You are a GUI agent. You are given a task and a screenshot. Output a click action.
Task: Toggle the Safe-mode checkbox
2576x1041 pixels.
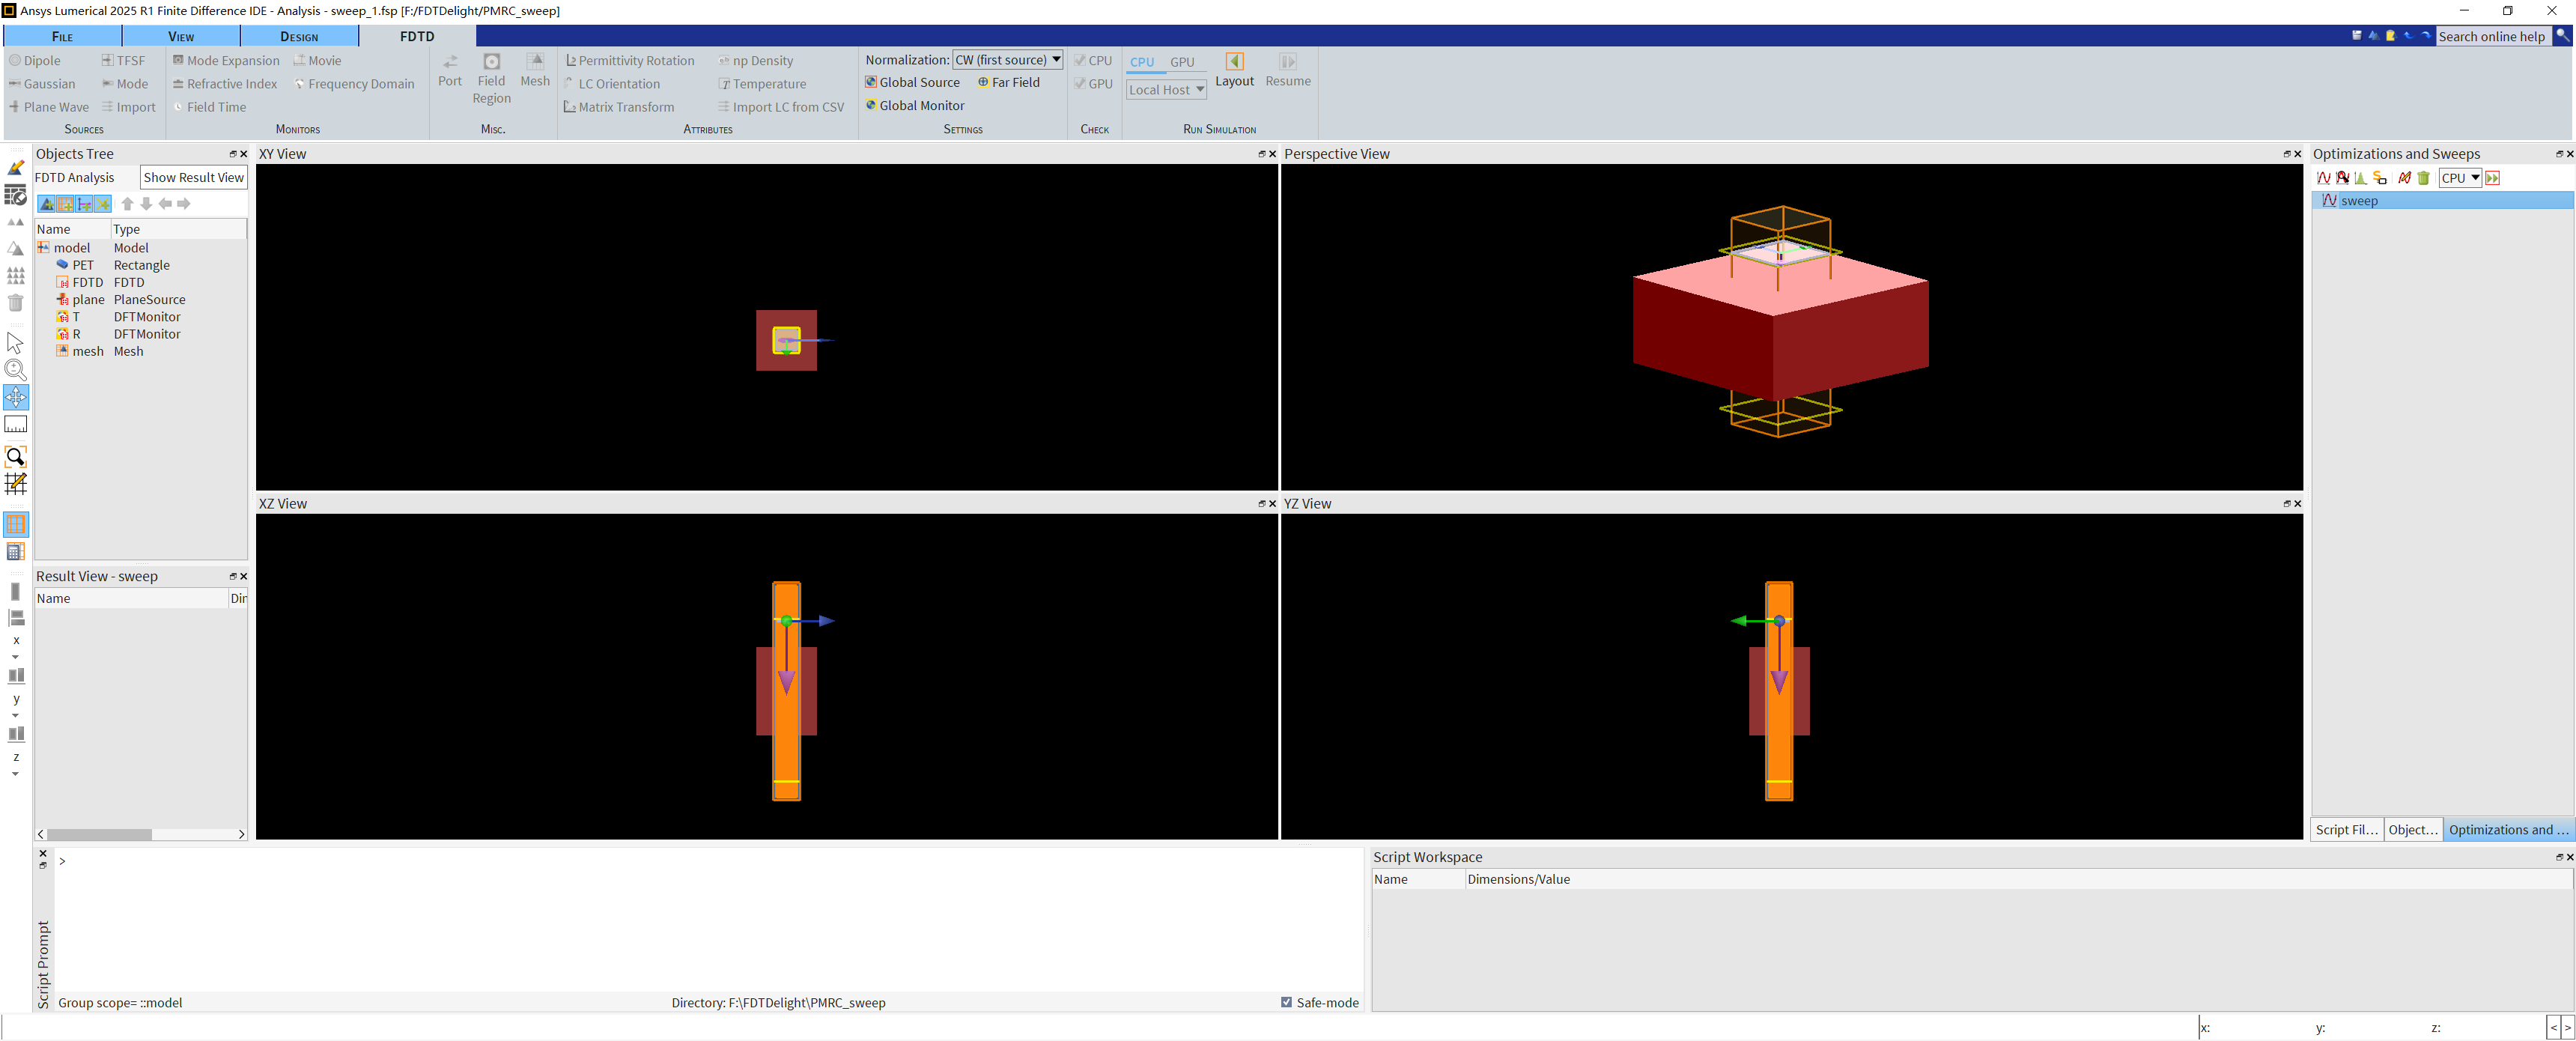[1286, 1002]
